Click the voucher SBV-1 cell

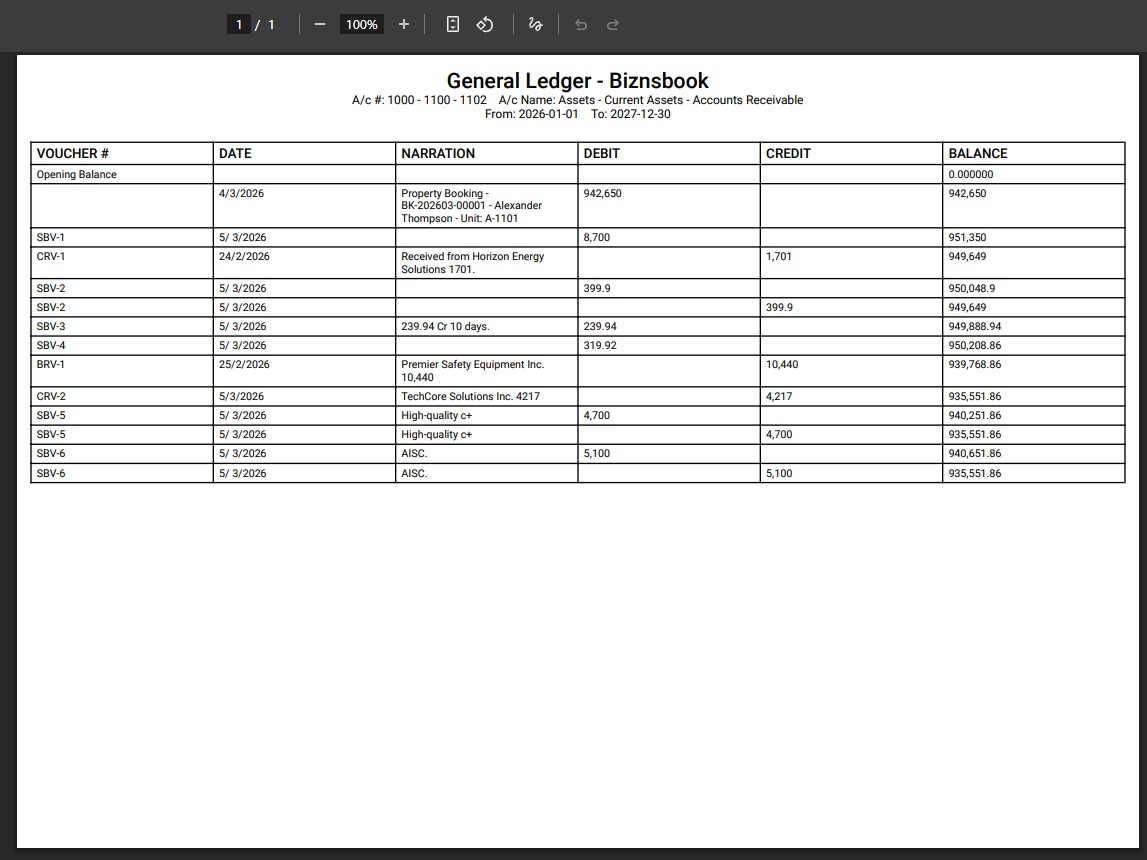51,237
